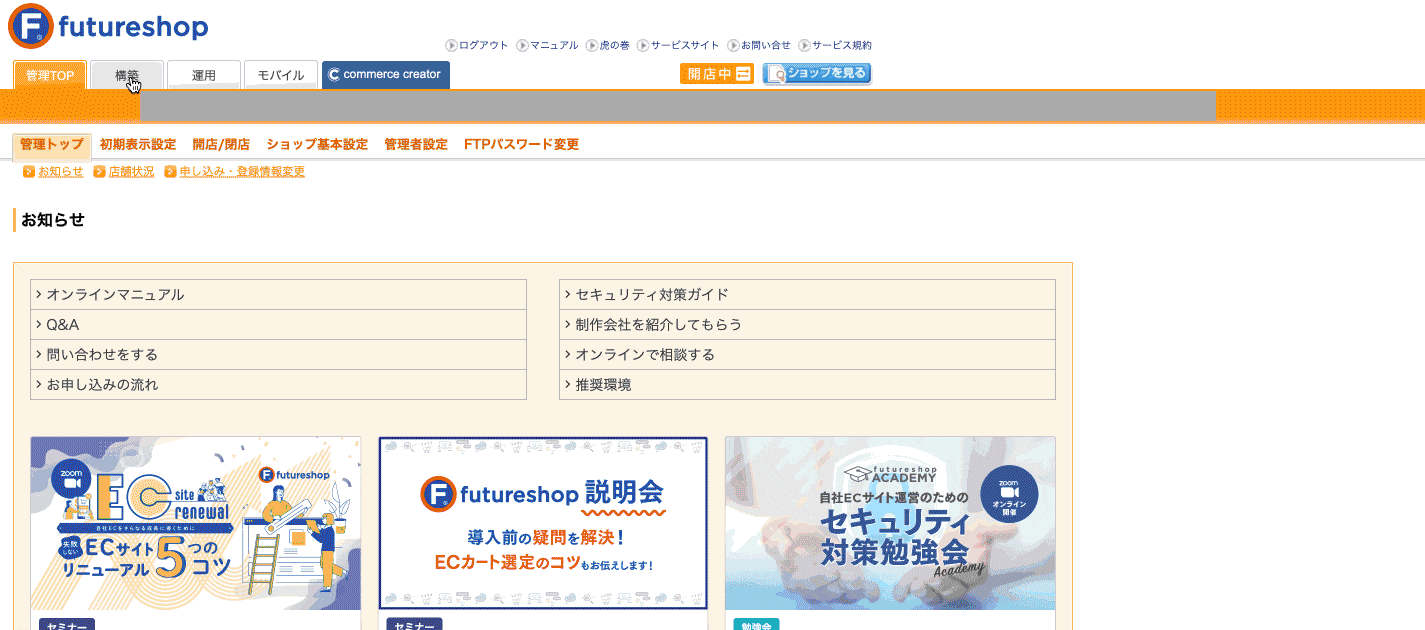Click orange arrow icon beside 店舗状況
The image size is (1425, 630).
click(x=99, y=172)
